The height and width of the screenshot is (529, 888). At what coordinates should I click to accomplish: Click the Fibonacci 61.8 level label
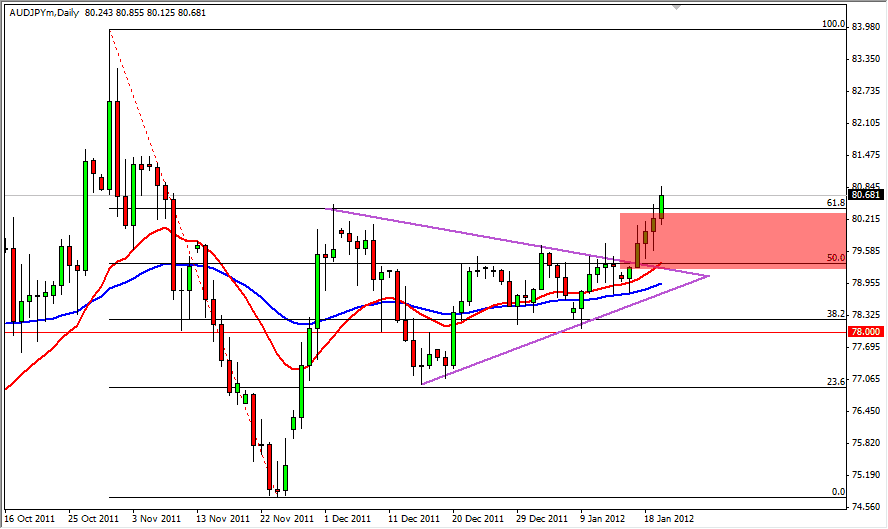click(x=837, y=203)
